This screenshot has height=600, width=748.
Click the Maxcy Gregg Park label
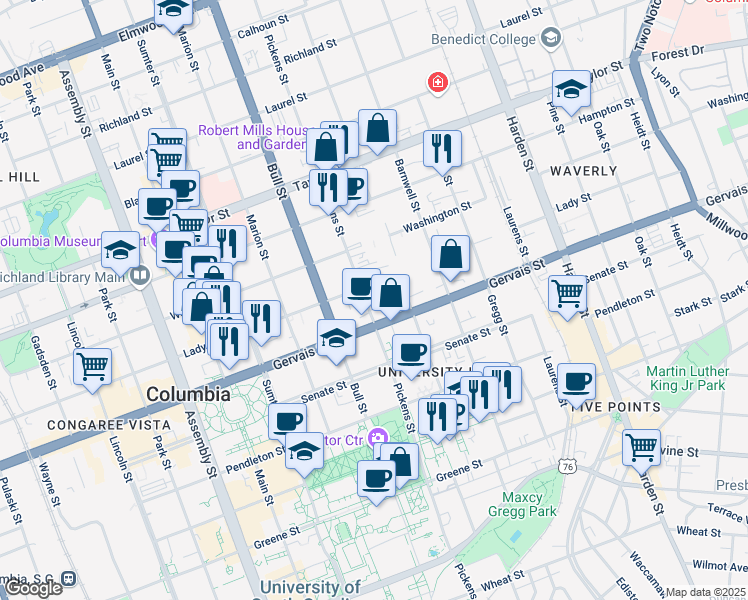click(x=522, y=505)
